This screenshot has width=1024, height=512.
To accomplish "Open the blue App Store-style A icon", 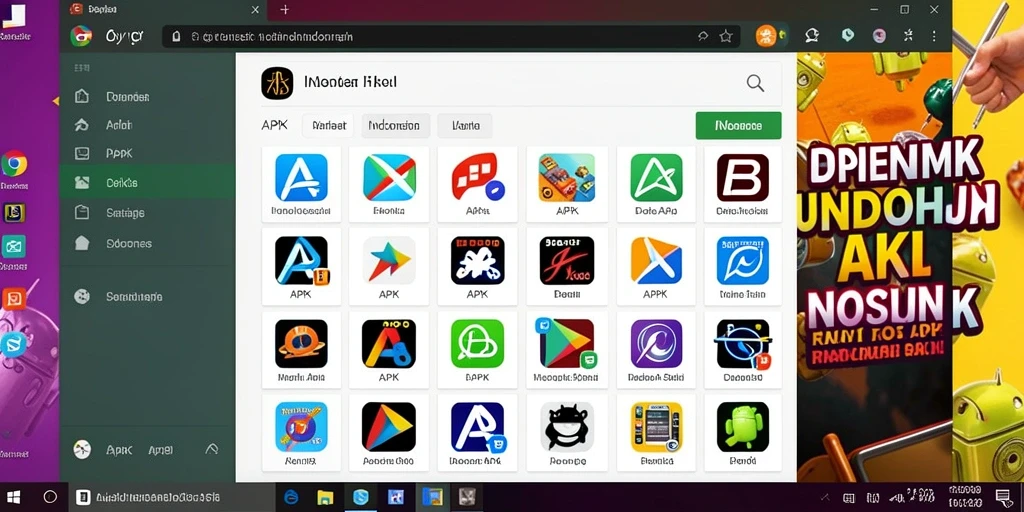I will click(x=301, y=177).
